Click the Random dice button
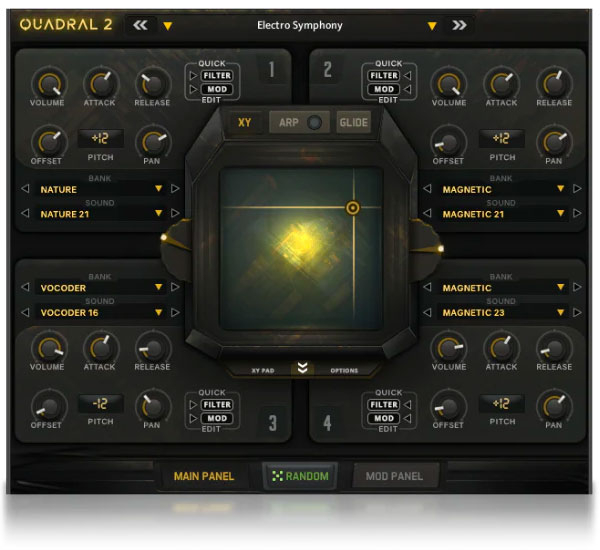Viewport: 600px width, 550px height. (x=300, y=476)
